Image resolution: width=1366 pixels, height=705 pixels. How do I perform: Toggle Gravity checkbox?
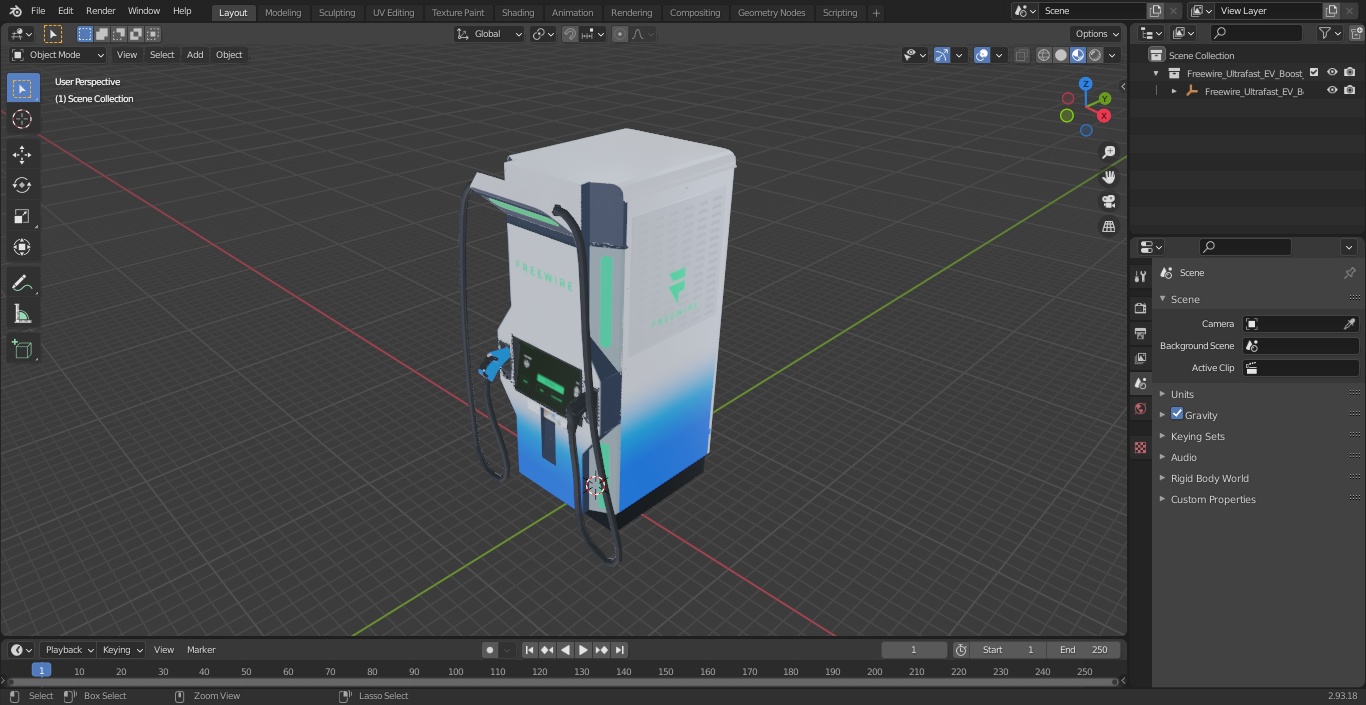1177,414
